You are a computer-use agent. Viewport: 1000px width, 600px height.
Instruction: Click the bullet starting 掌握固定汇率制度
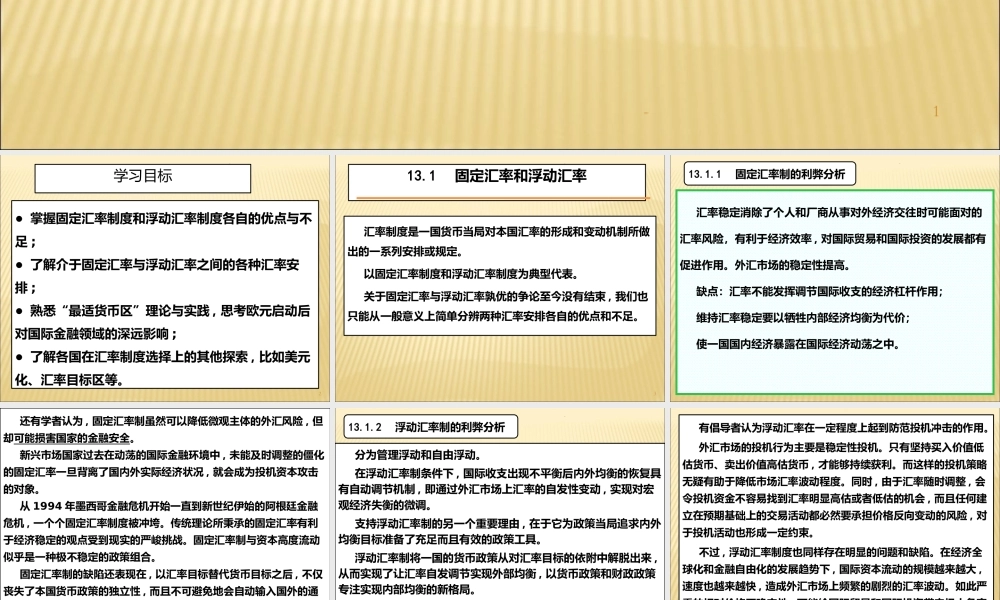pos(164,230)
